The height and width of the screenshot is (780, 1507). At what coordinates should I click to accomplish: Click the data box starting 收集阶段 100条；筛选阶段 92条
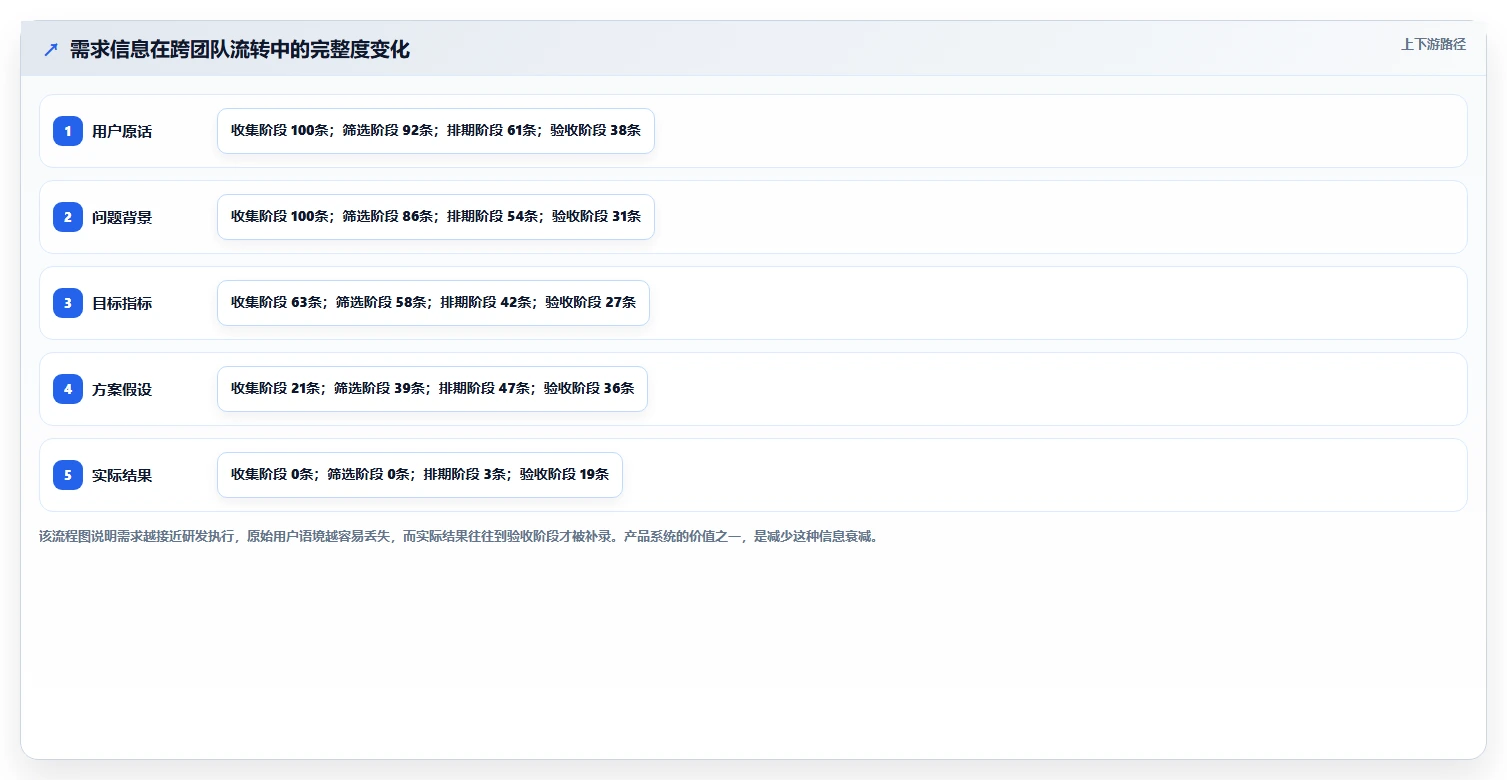[436, 131]
